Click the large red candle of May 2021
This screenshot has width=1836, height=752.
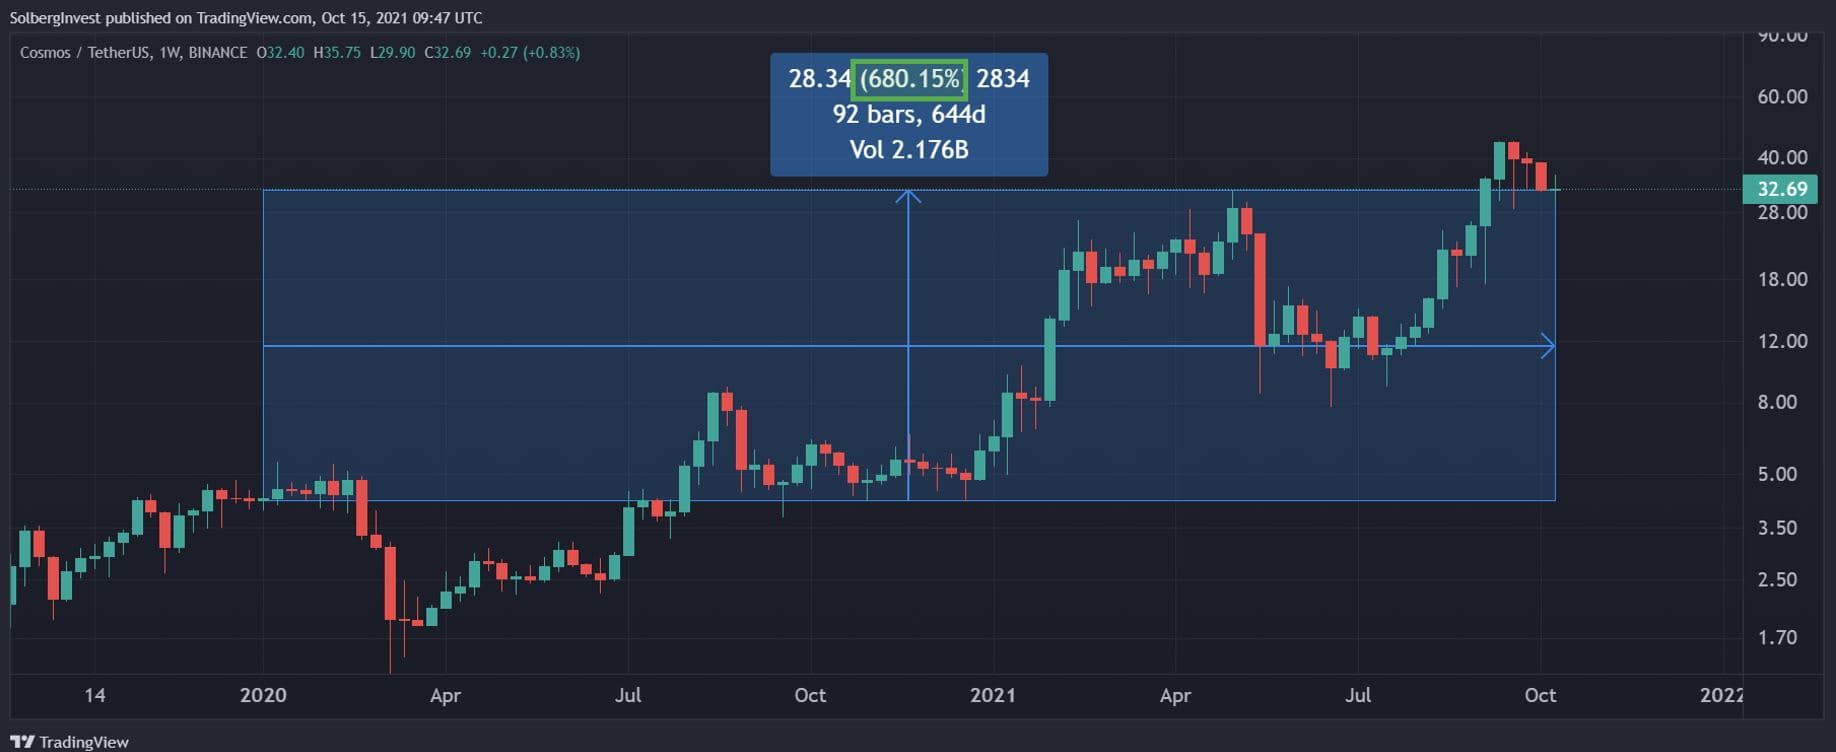tap(1260, 289)
